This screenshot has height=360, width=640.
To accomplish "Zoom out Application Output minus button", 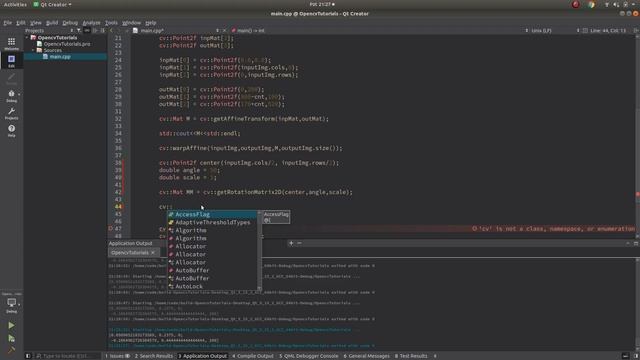I will [300, 243].
